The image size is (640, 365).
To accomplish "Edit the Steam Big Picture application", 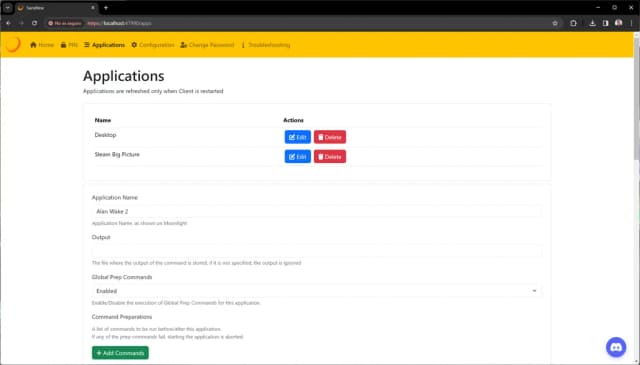I will (298, 157).
